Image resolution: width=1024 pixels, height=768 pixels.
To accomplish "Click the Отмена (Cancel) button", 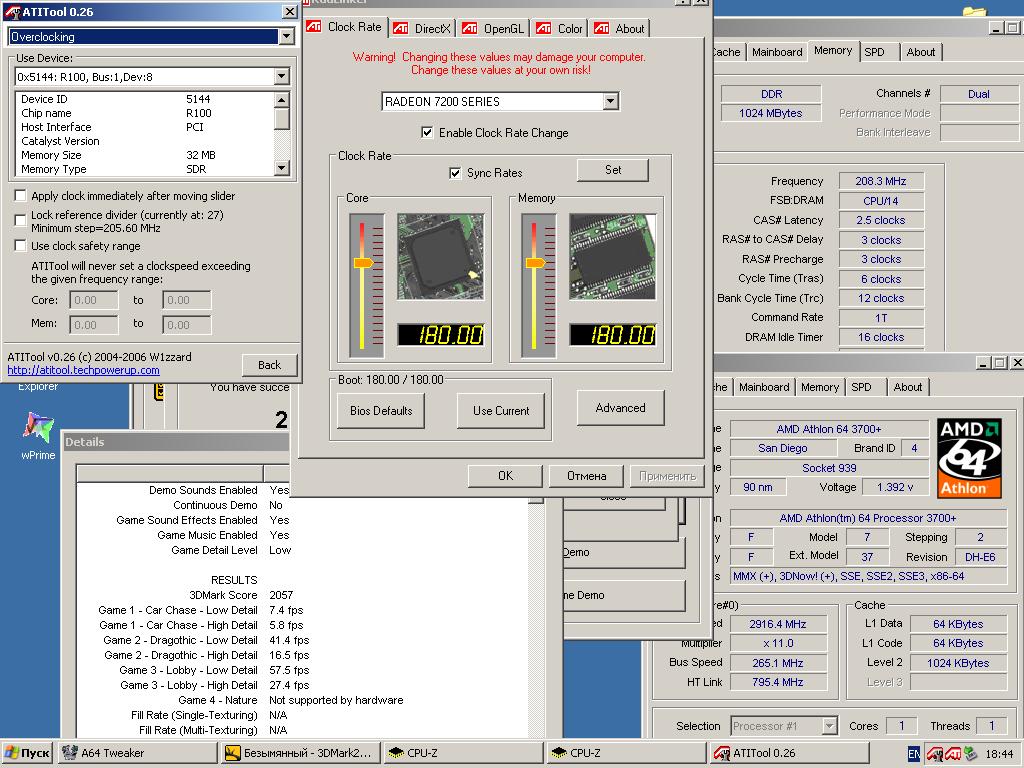I will [586, 476].
